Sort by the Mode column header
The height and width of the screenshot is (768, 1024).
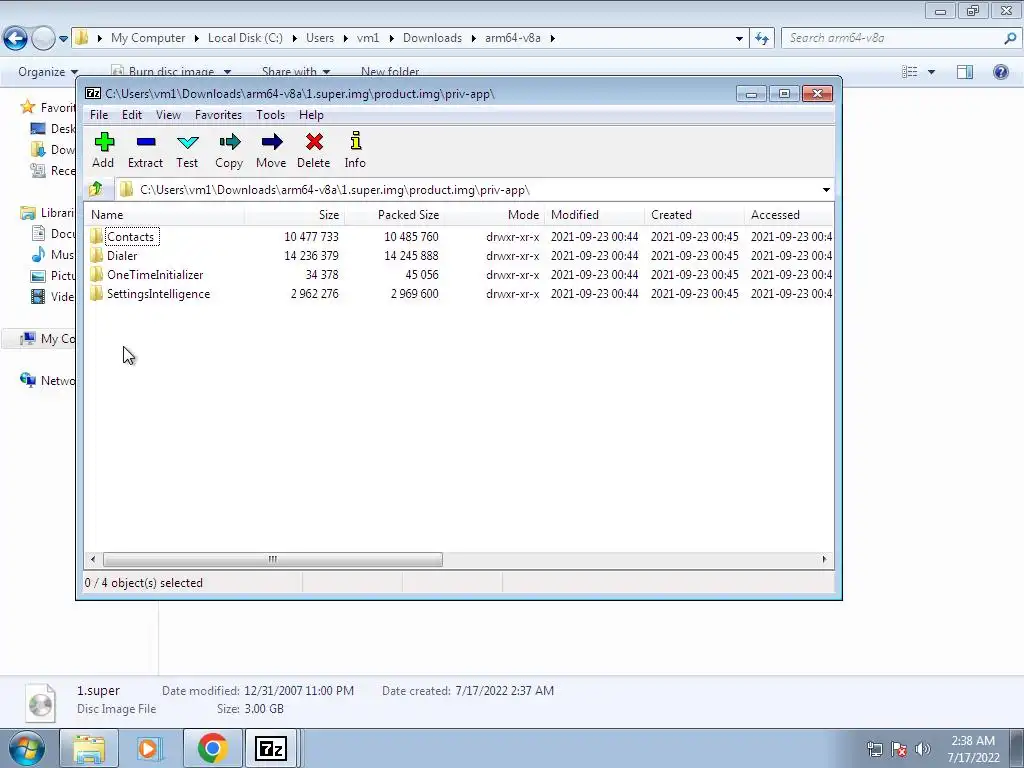tap(494, 215)
